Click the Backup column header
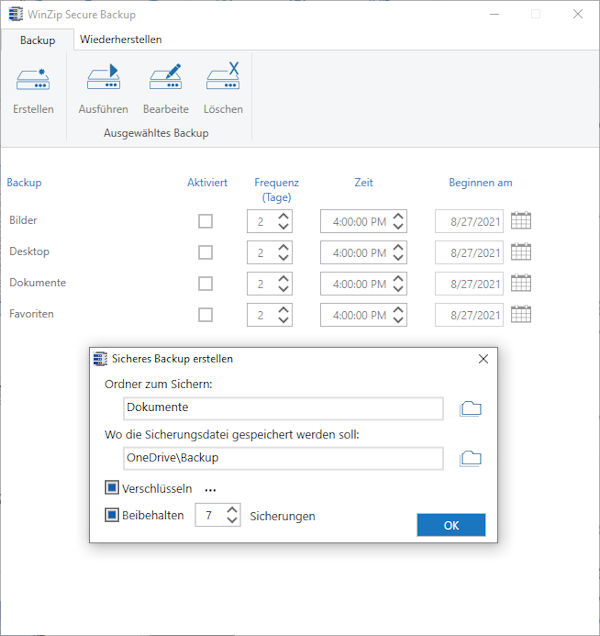This screenshot has width=600, height=636. 24,183
